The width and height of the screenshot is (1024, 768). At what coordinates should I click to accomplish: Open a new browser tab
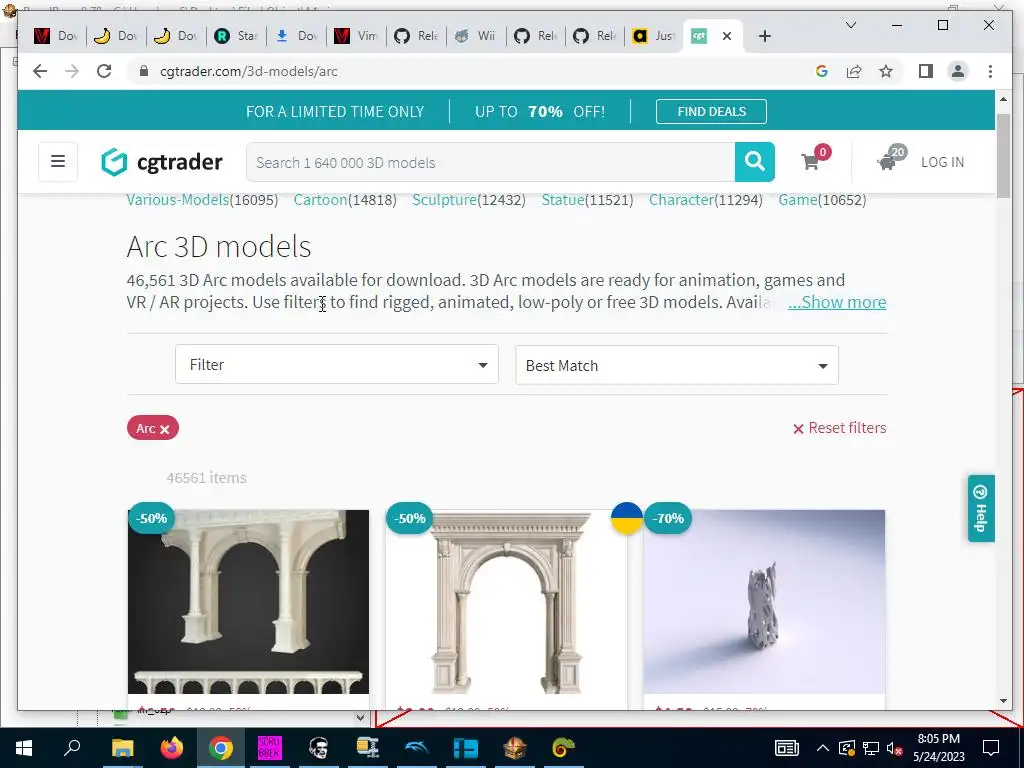(x=765, y=36)
